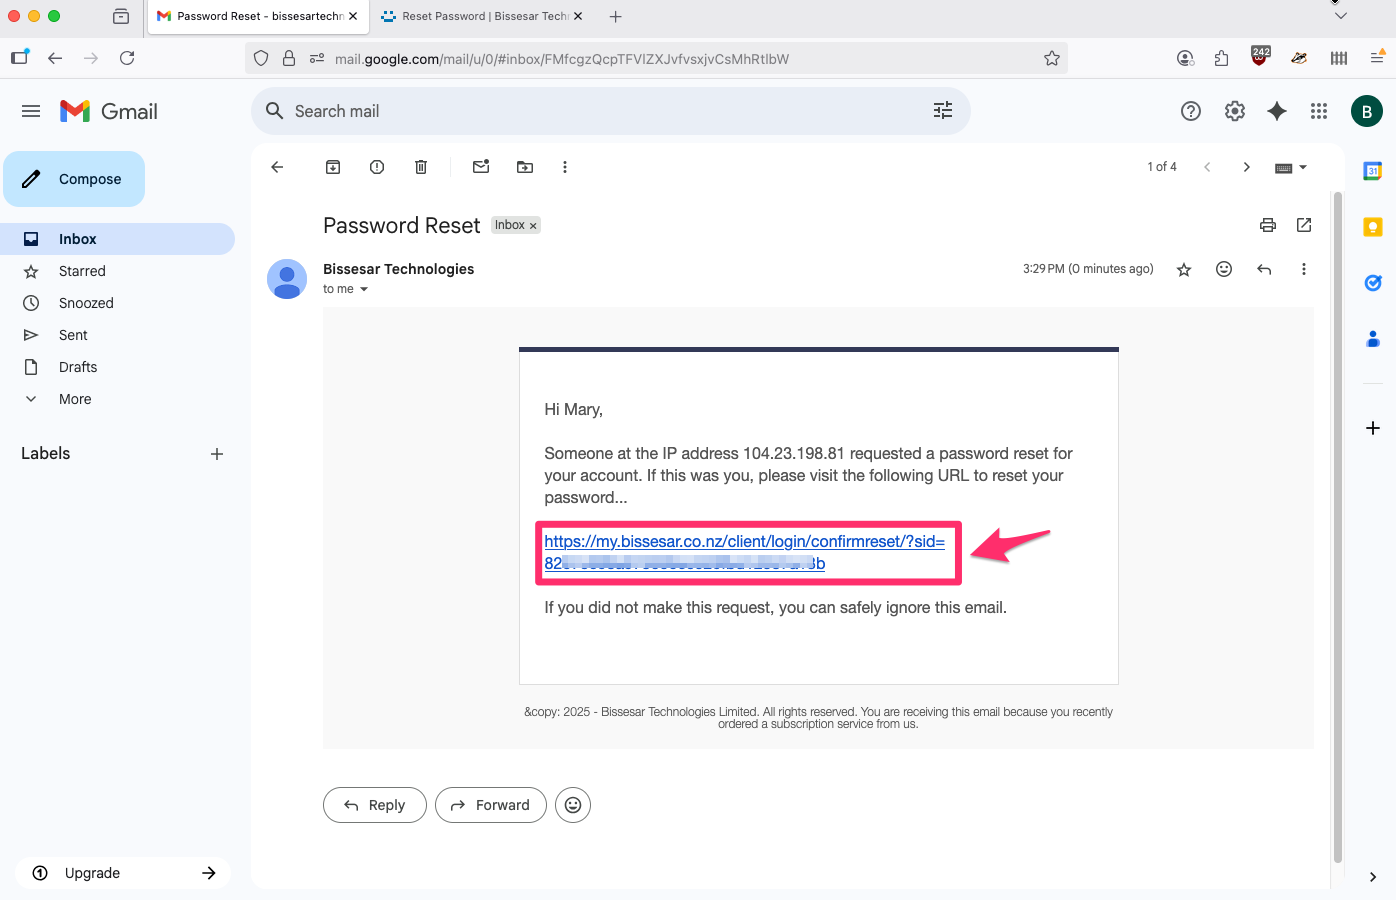Star the Bissesar Technologies message
1396x900 pixels.
[1184, 269]
